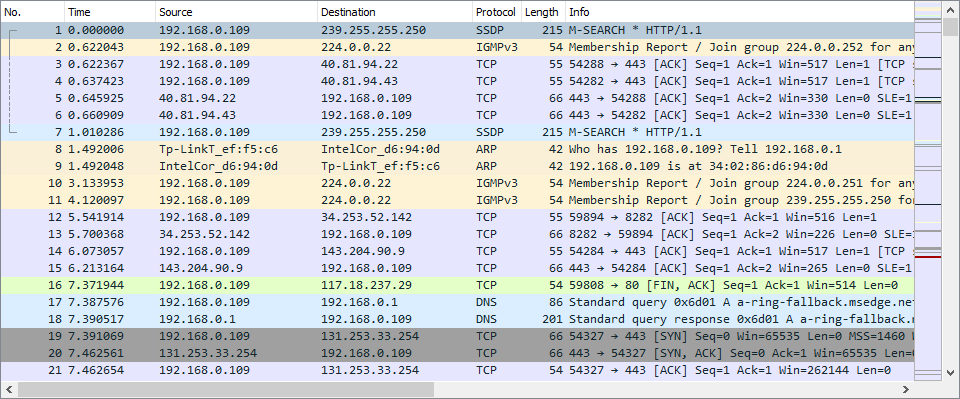The width and height of the screenshot is (960, 399).
Task: Select the FIN, ACK packet to 117.18.237.29
Action: point(457,285)
